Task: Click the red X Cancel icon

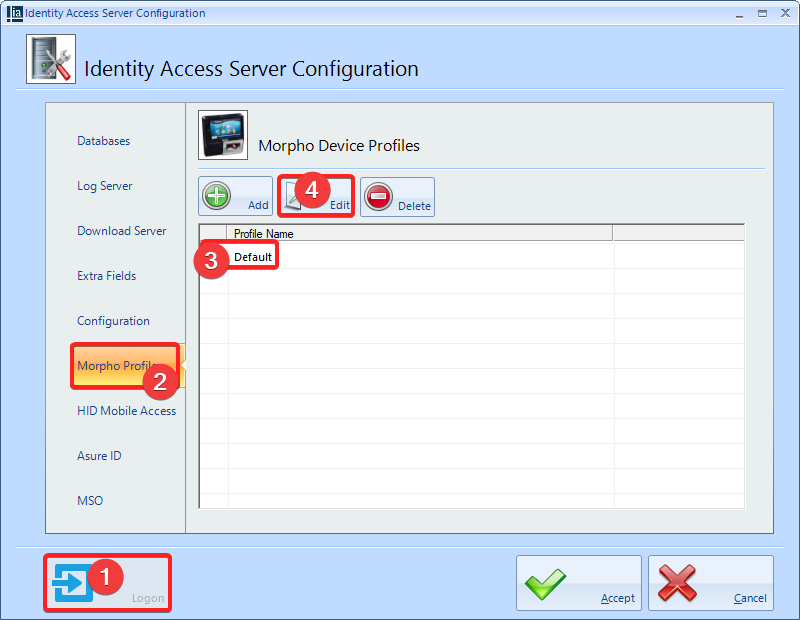Action: [677, 583]
